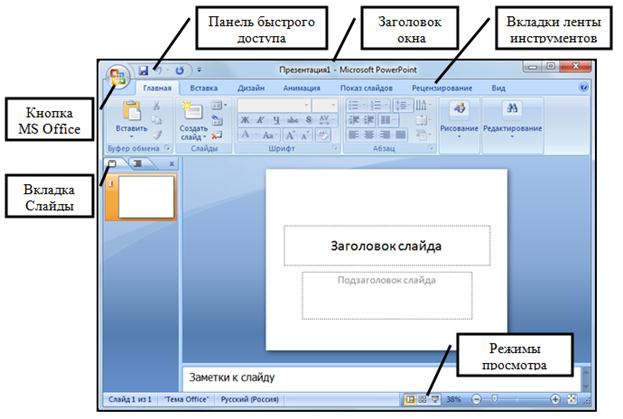Click the Numbering list icon
The height and width of the screenshot is (419, 623).
coord(378,105)
